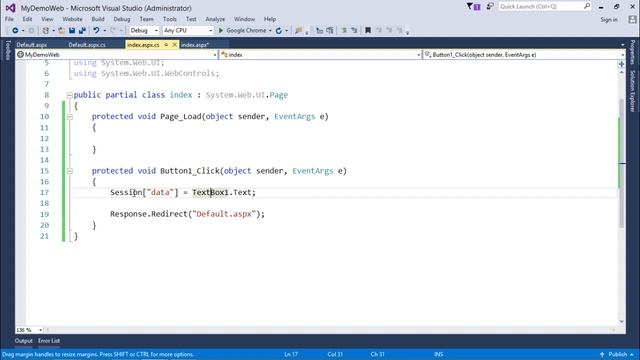Open the Tools menu

(x=170, y=19)
